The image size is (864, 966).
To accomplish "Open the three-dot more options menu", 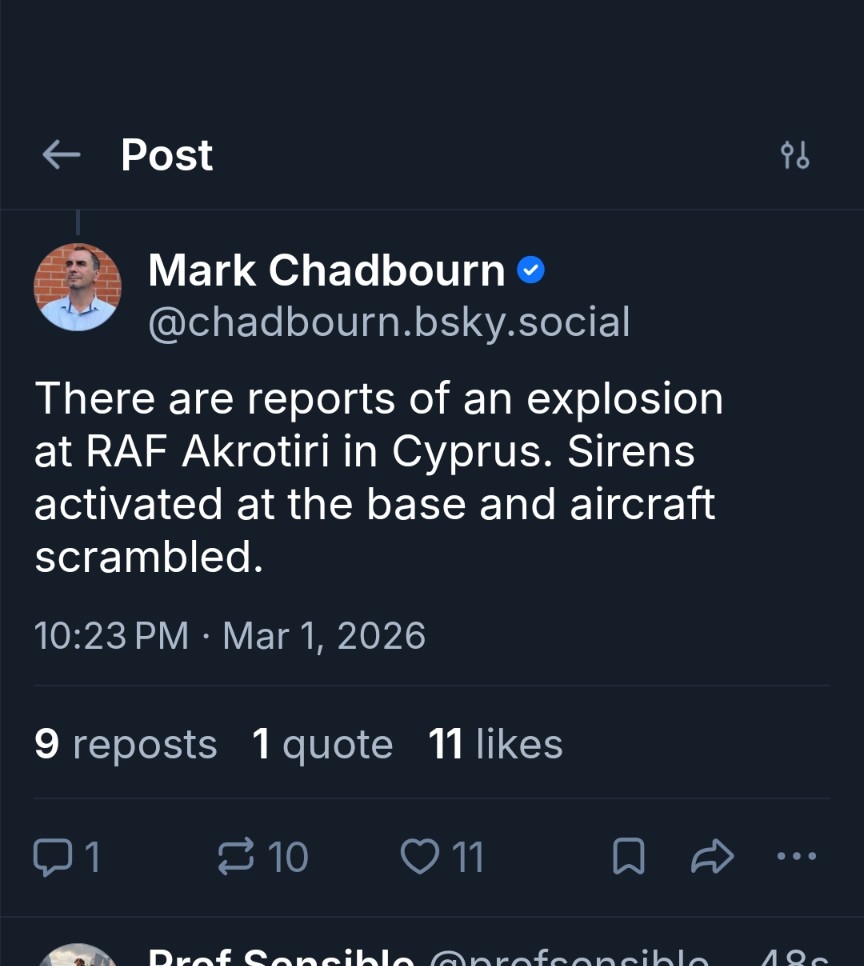I will coord(797,857).
